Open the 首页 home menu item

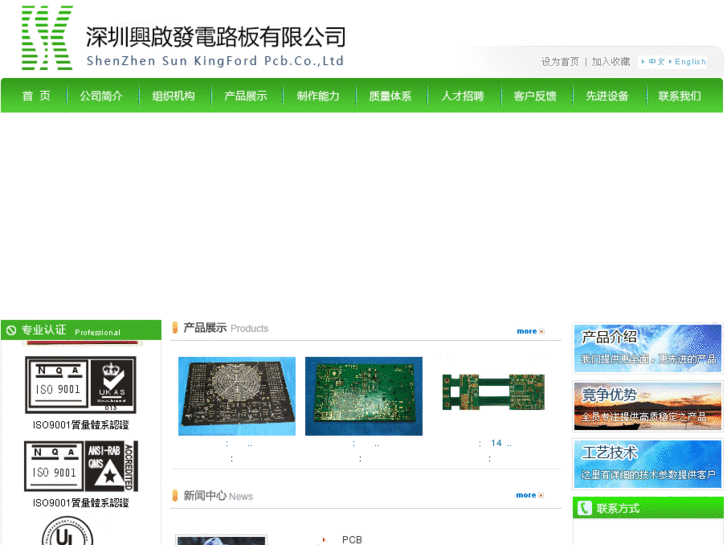[x=36, y=96]
